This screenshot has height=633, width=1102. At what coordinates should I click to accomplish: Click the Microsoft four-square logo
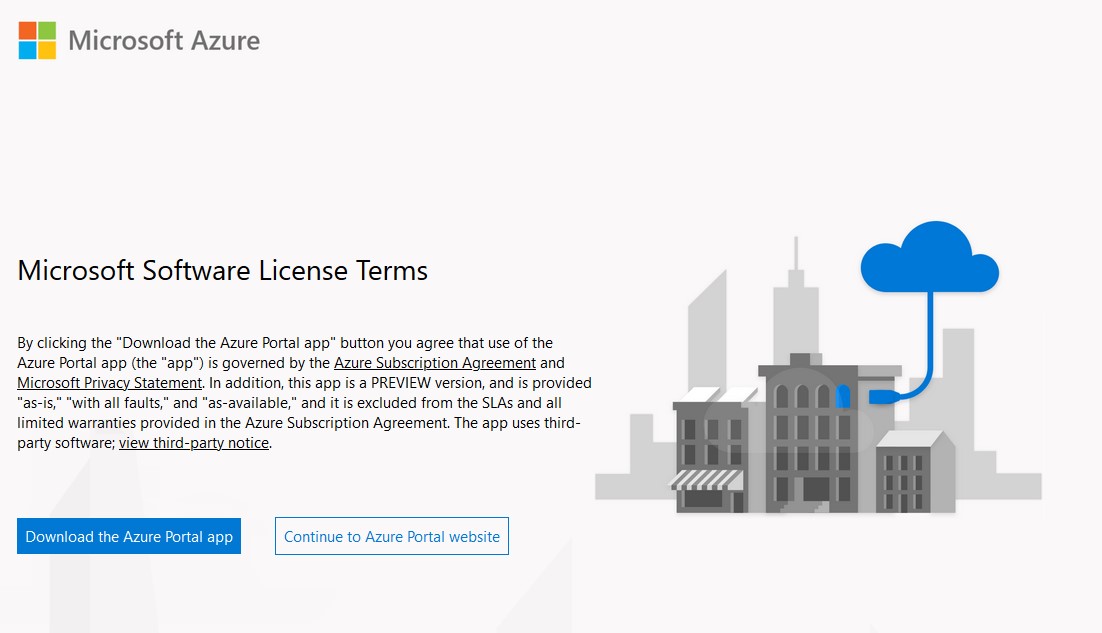point(37,40)
